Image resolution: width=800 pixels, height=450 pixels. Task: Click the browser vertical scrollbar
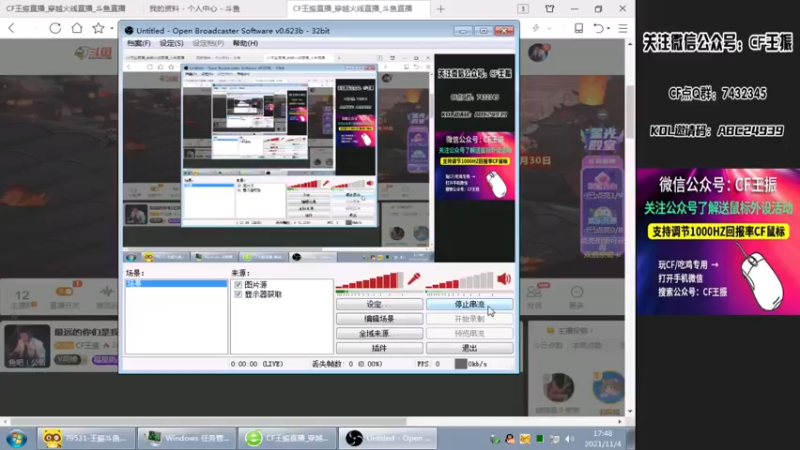630,113
